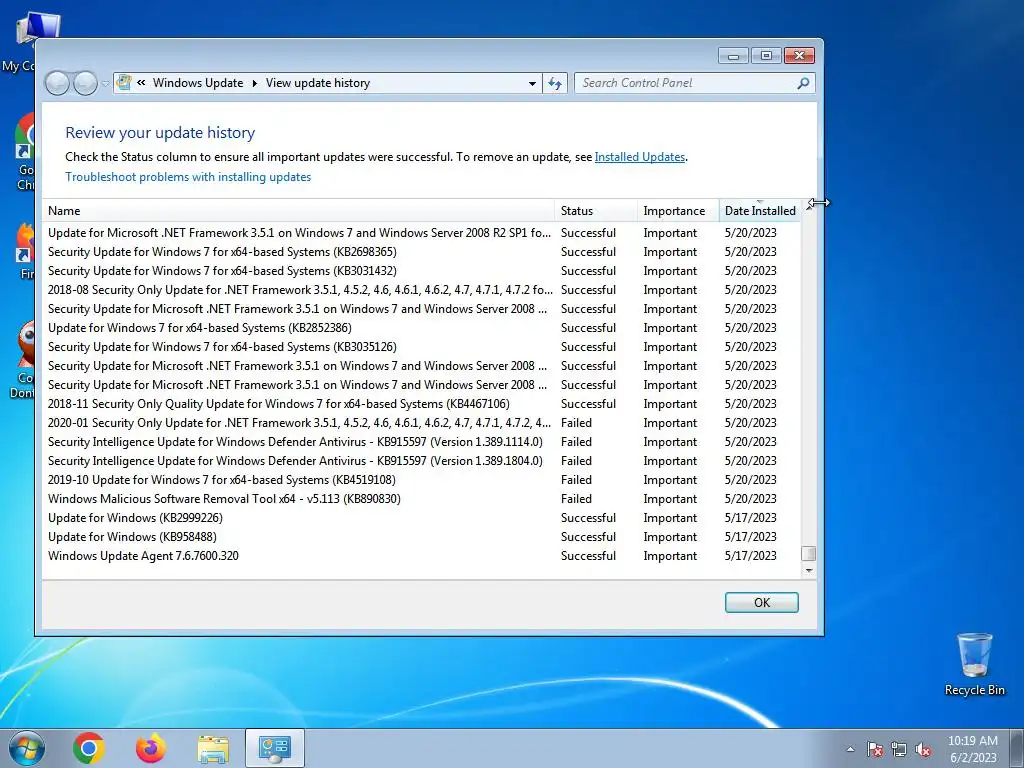
Task: Select Update for Windows 7 row KB2852386
Action: point(421,328)
